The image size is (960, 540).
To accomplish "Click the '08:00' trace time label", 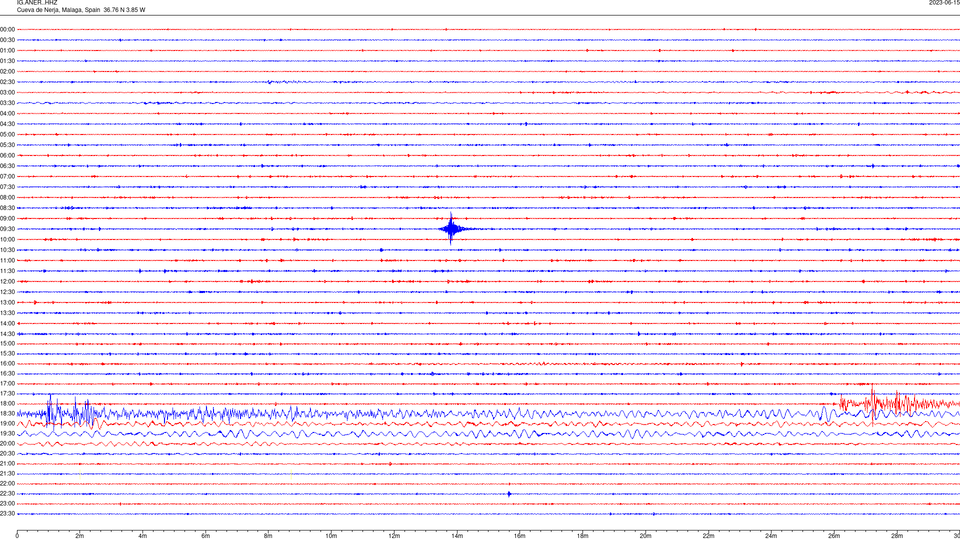I will (7, 197).
